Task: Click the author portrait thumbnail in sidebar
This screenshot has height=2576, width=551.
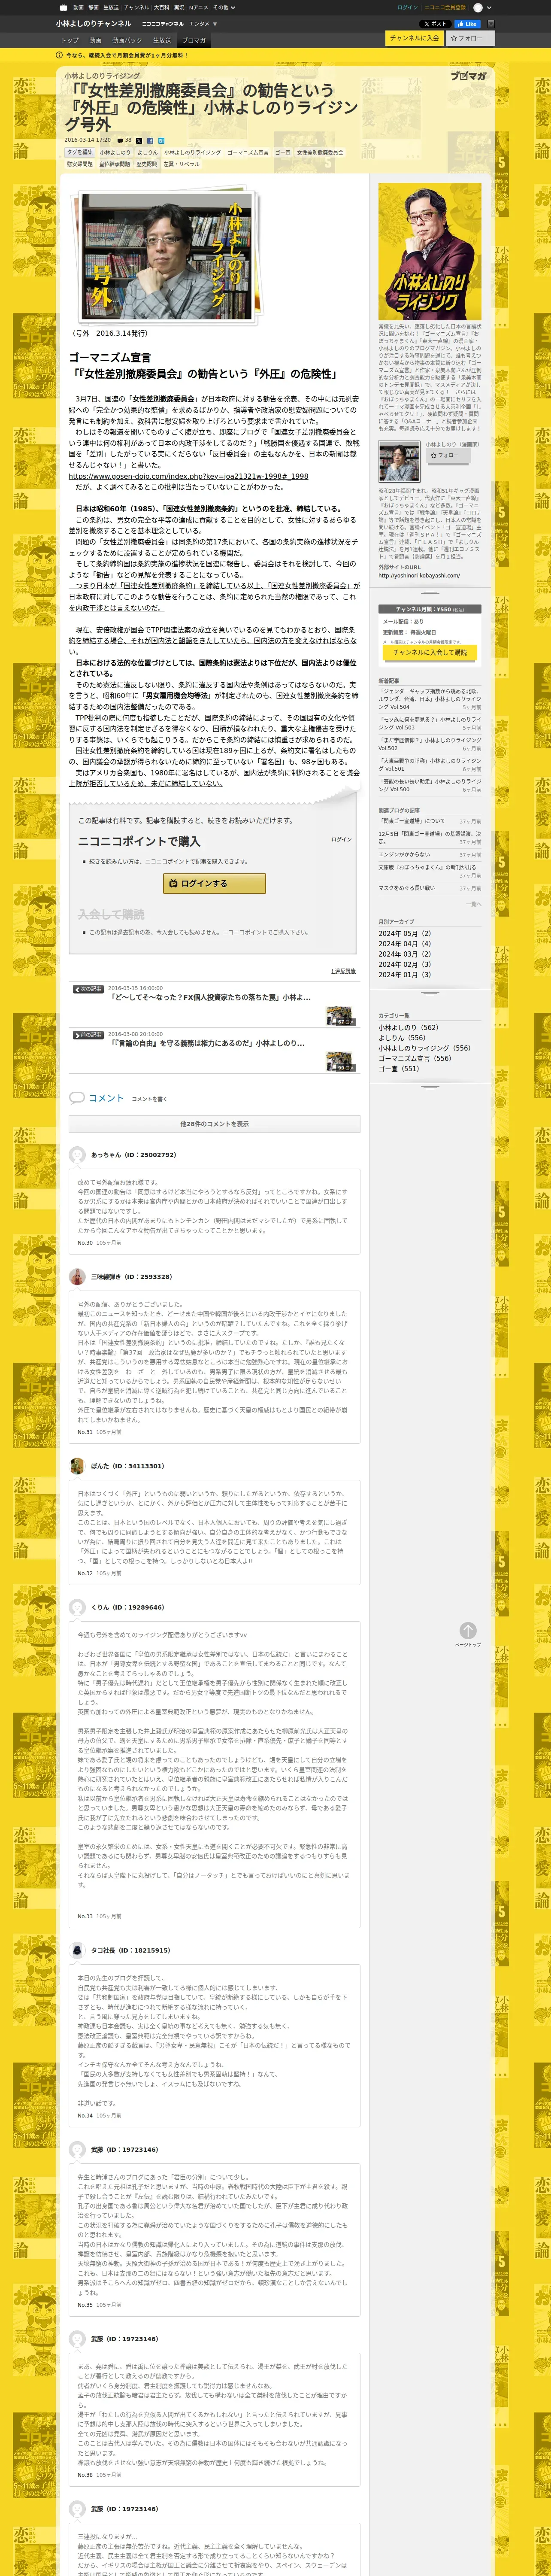Action: point(399,461)
